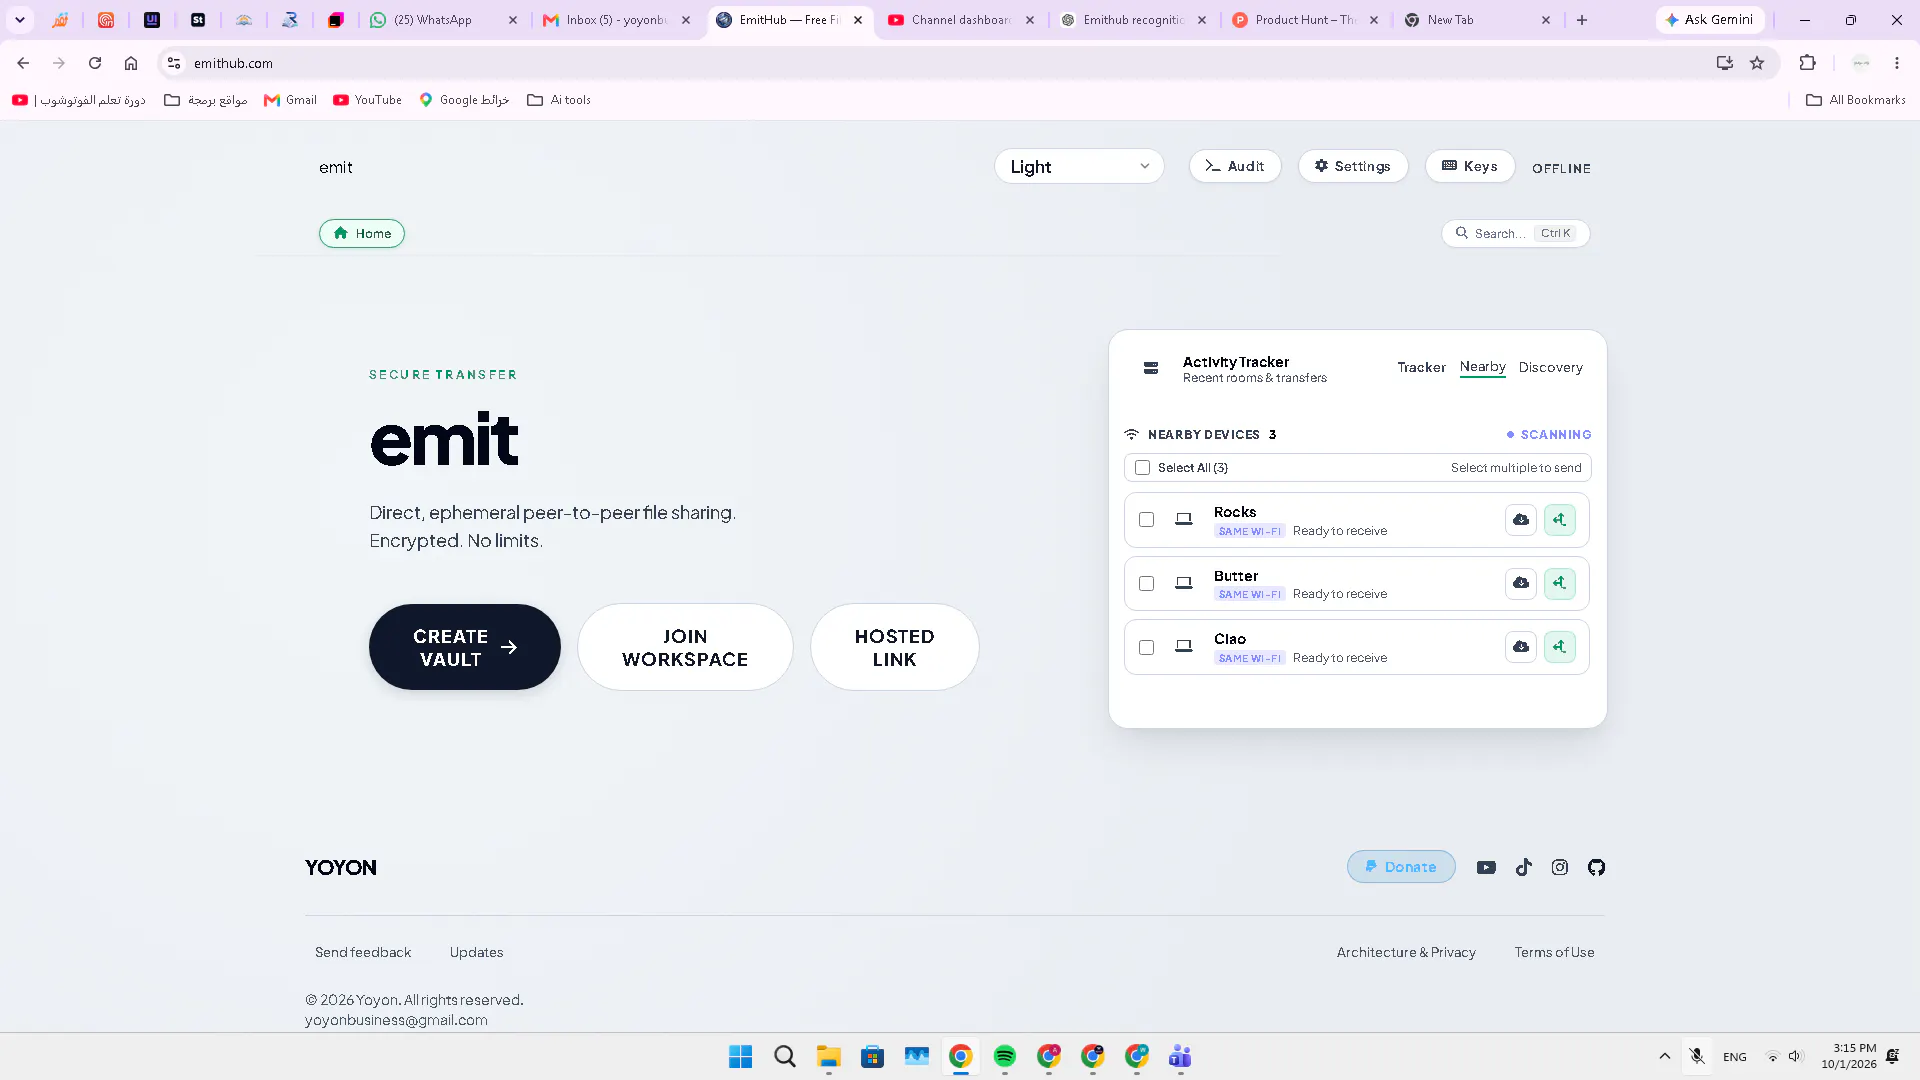Viewport: 1920px width, 1080px height.
Task: Open new browser tab with plus icon
Action: [x=1582, y=20]
